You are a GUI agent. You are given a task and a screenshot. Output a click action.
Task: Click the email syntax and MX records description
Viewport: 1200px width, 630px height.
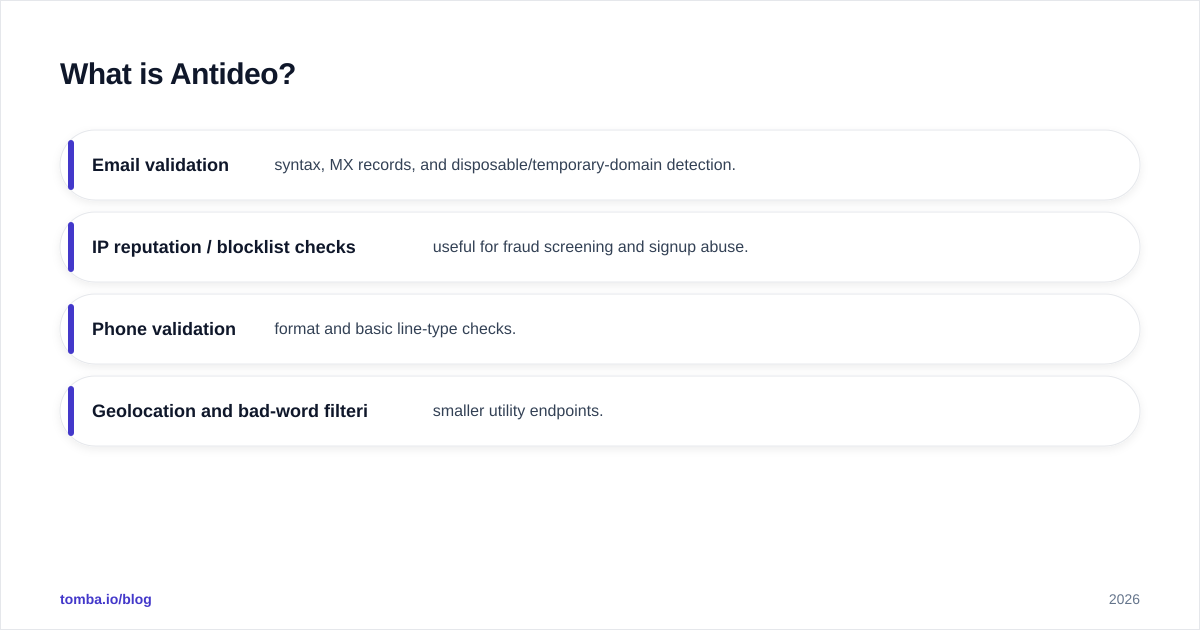pyautogui.click(x=505, y=165)
